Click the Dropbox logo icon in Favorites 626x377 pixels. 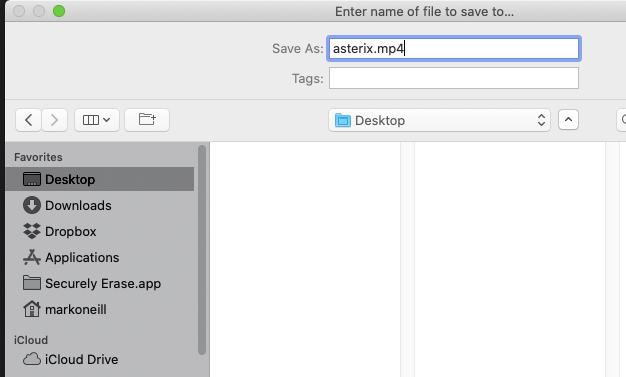point(32,231)
